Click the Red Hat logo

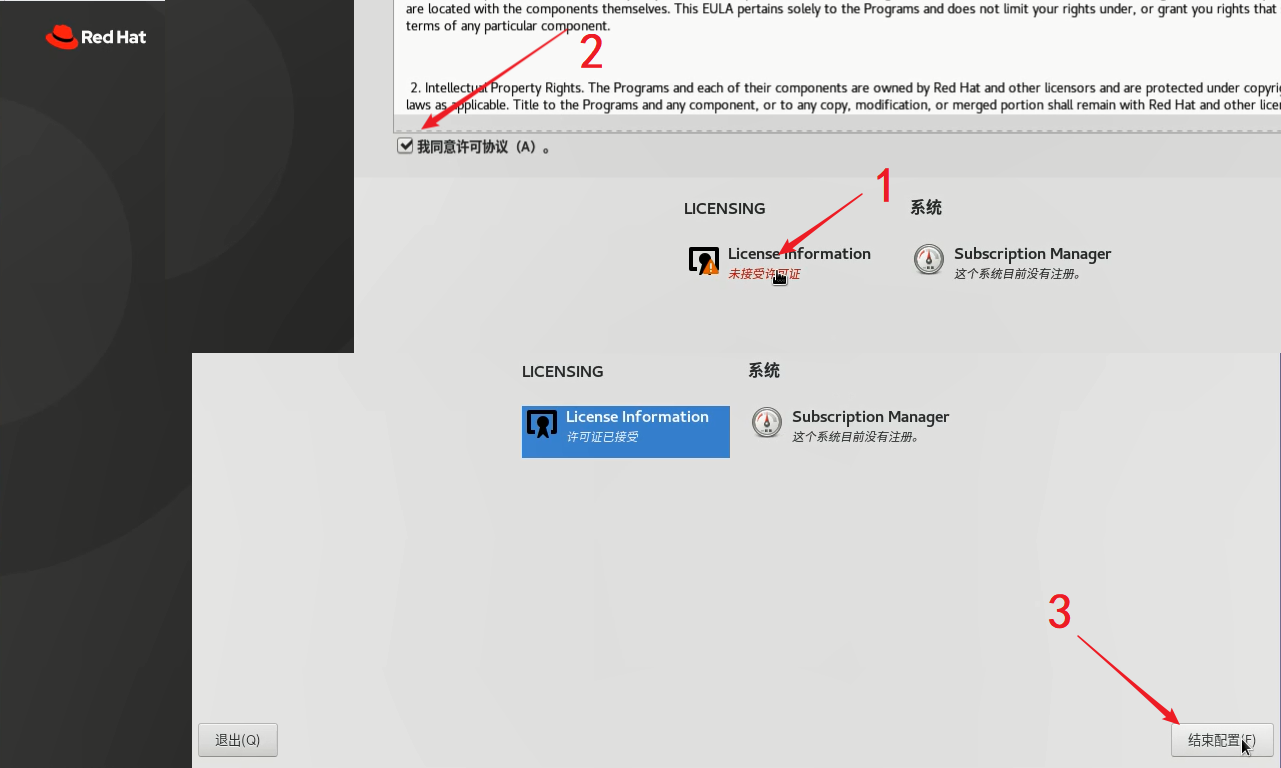pos(96,37)
